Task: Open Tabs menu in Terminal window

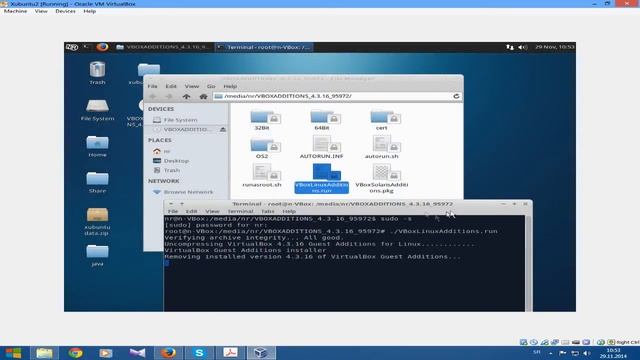Action: click(268, 211)
